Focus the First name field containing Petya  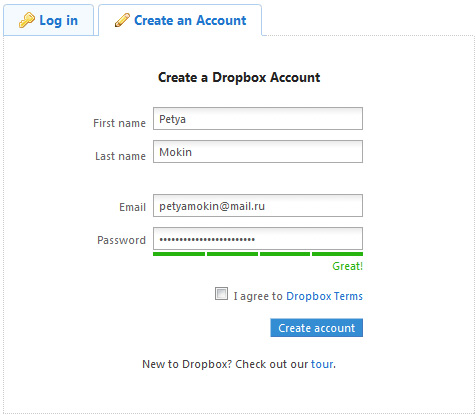[258, 119]
